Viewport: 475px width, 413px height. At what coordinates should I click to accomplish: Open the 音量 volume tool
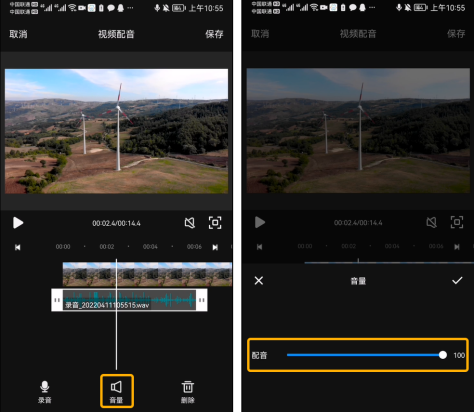(x=117, y=391)
